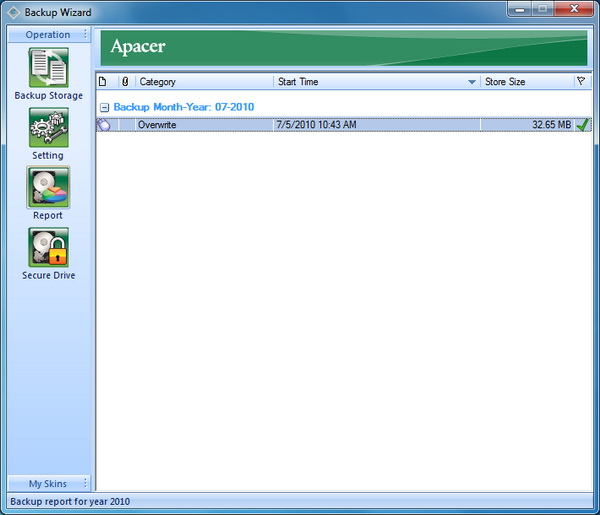This screenshot has width=600, height=515.
Task: Sort by the Category column header
Action: [205, 81]
